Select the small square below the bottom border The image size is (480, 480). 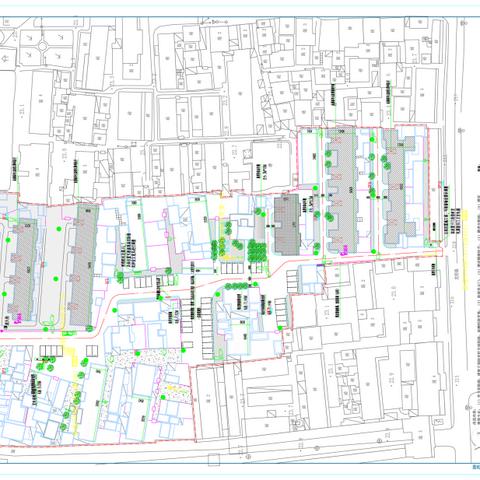[x=214, y=460]
